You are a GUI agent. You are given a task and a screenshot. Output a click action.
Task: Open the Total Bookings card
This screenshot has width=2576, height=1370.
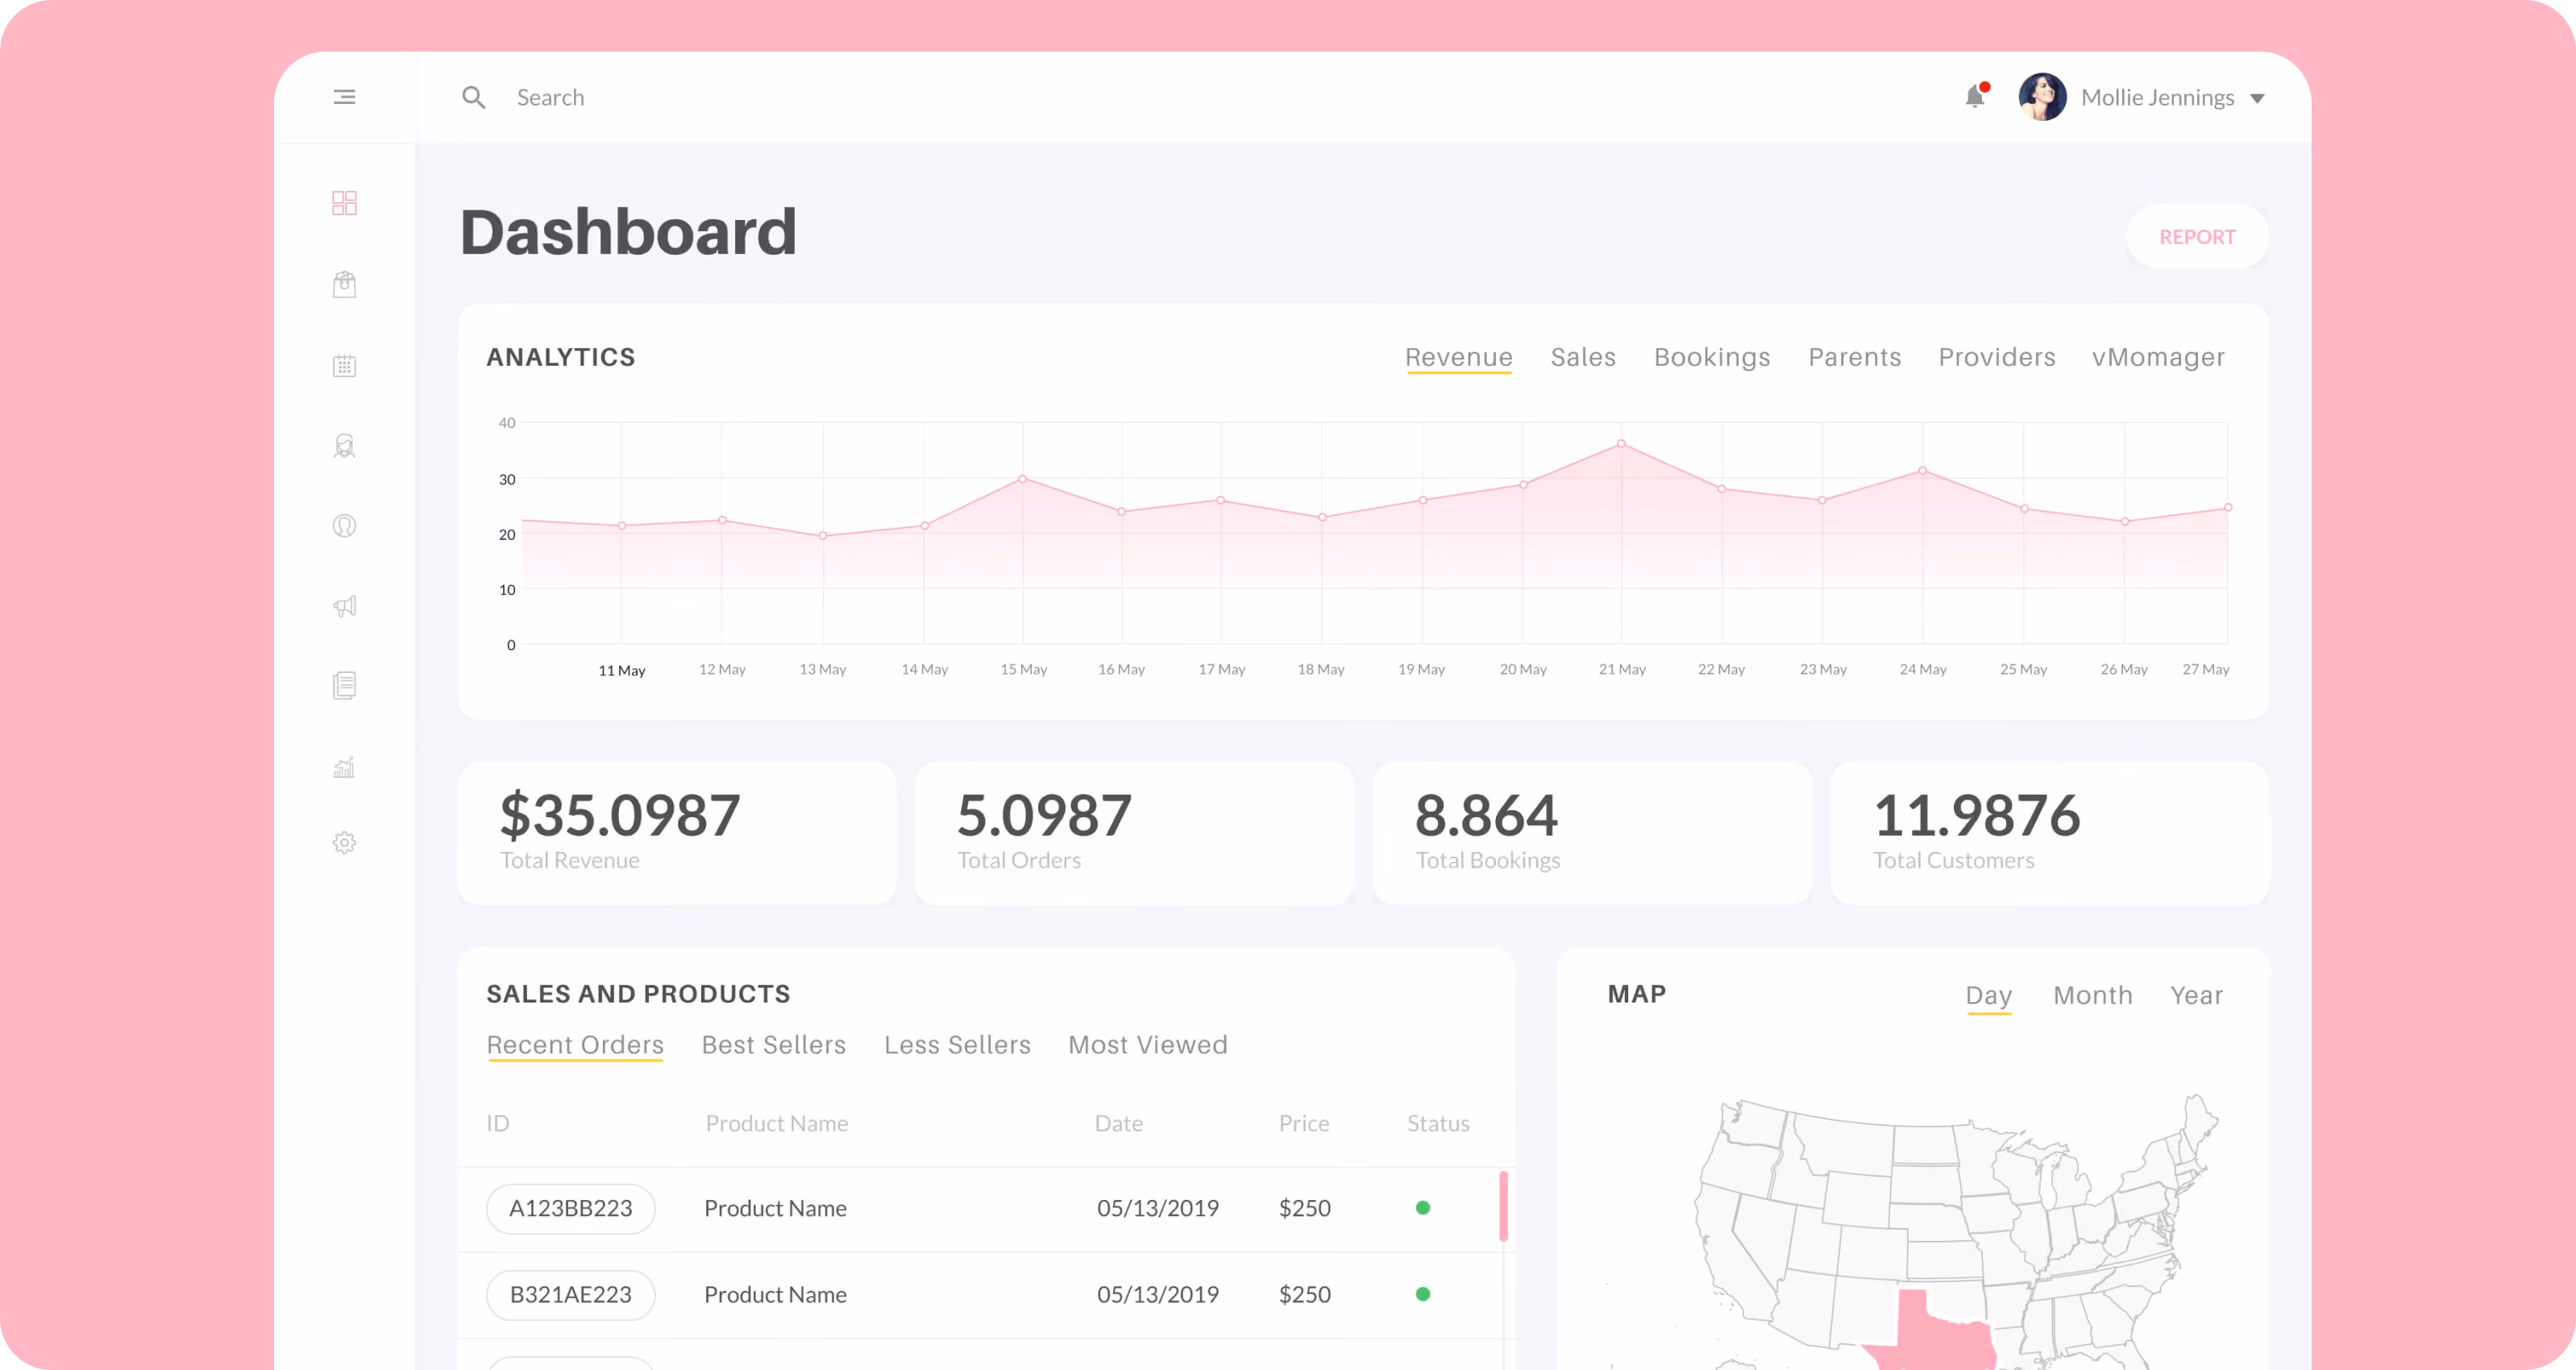pyautogui.click(x=1592, y=833)
